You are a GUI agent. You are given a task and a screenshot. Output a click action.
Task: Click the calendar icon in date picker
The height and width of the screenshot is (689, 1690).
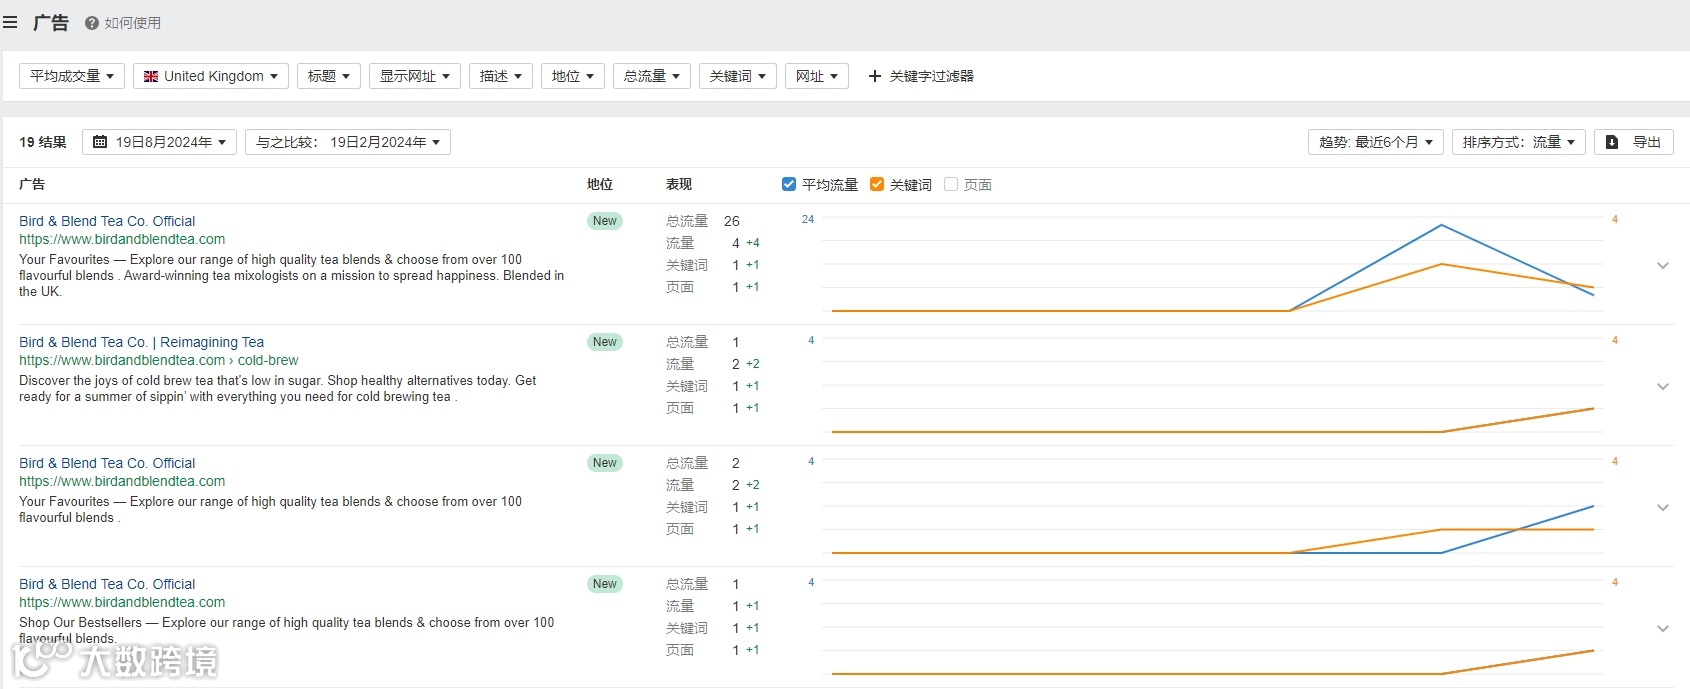click(x=100, y=142)
